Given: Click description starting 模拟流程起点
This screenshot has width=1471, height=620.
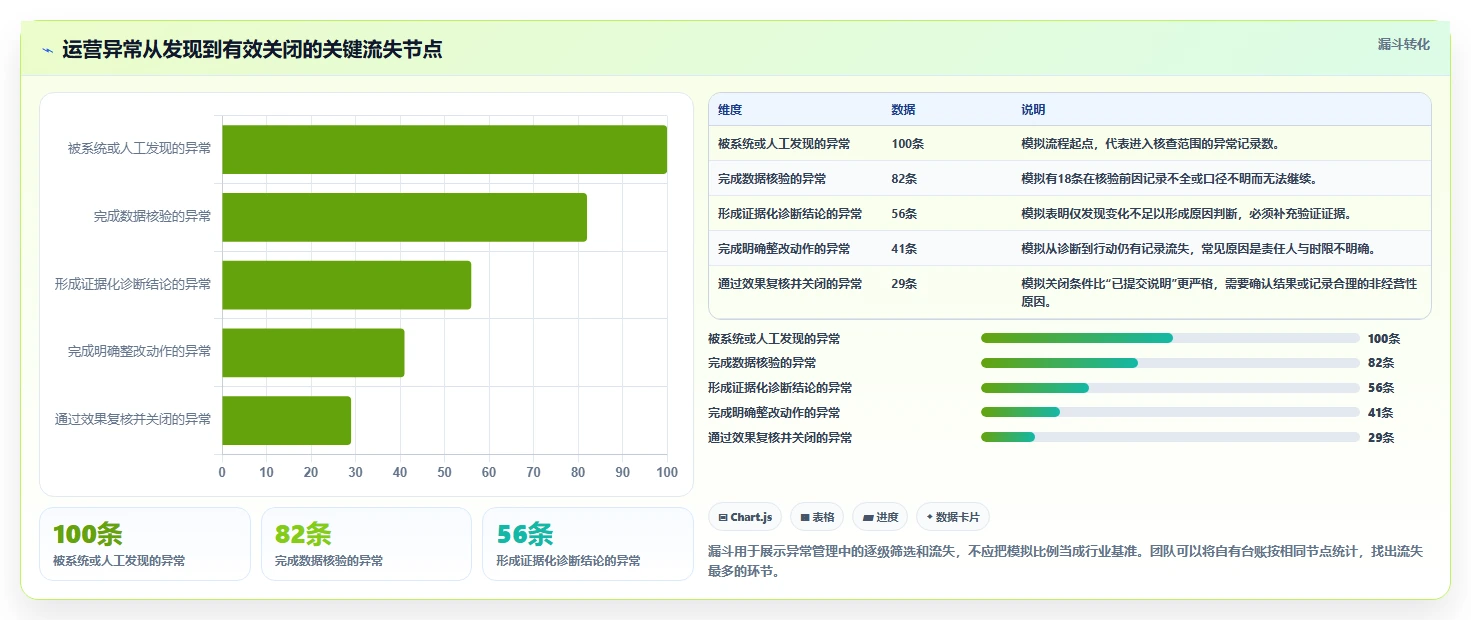Looking at the screenshot, I should (x=1150, y=144).
